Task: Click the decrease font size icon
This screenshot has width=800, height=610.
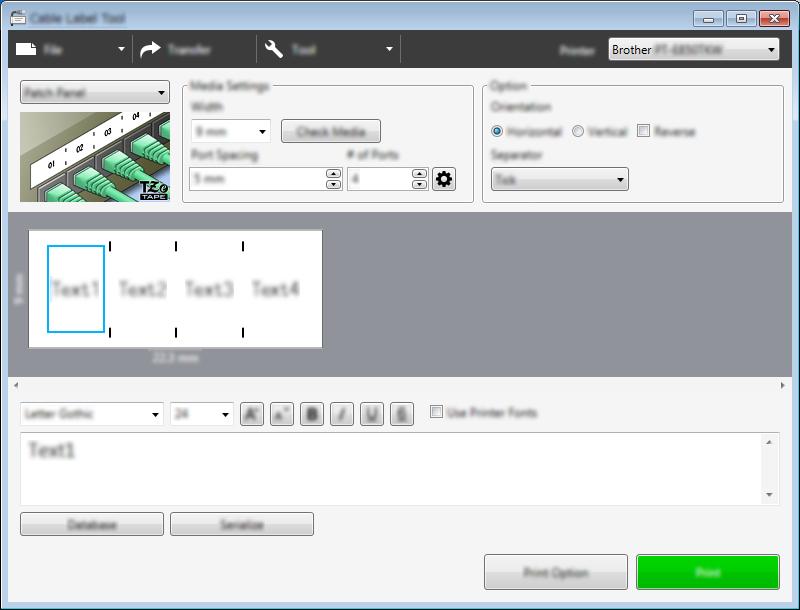Action: 282,414
